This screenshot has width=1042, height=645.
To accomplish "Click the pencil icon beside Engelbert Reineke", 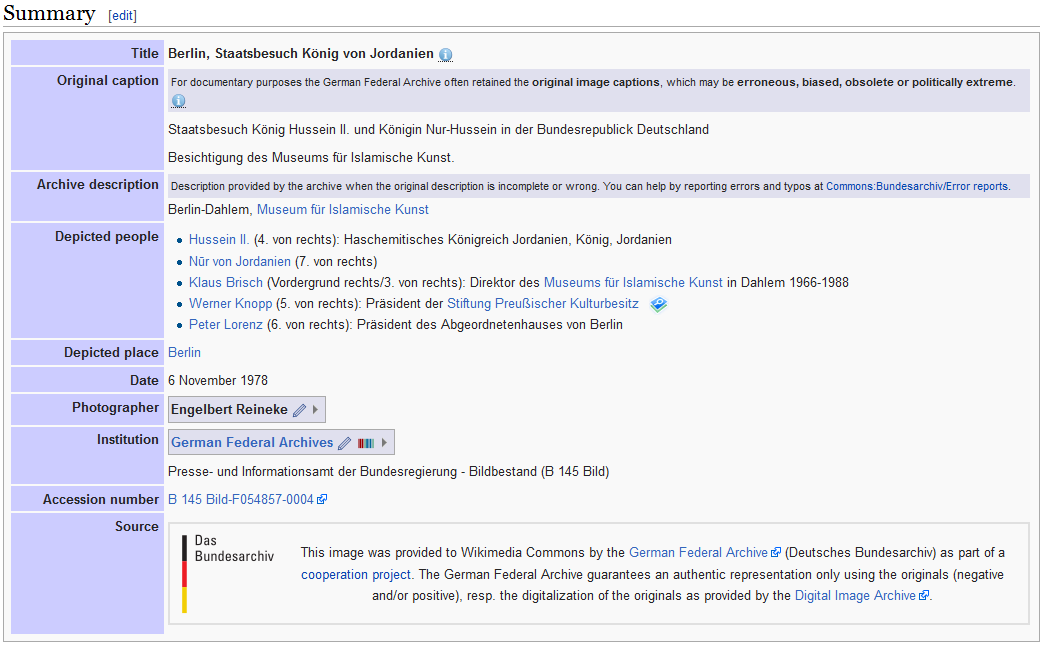I will [300, 410].
